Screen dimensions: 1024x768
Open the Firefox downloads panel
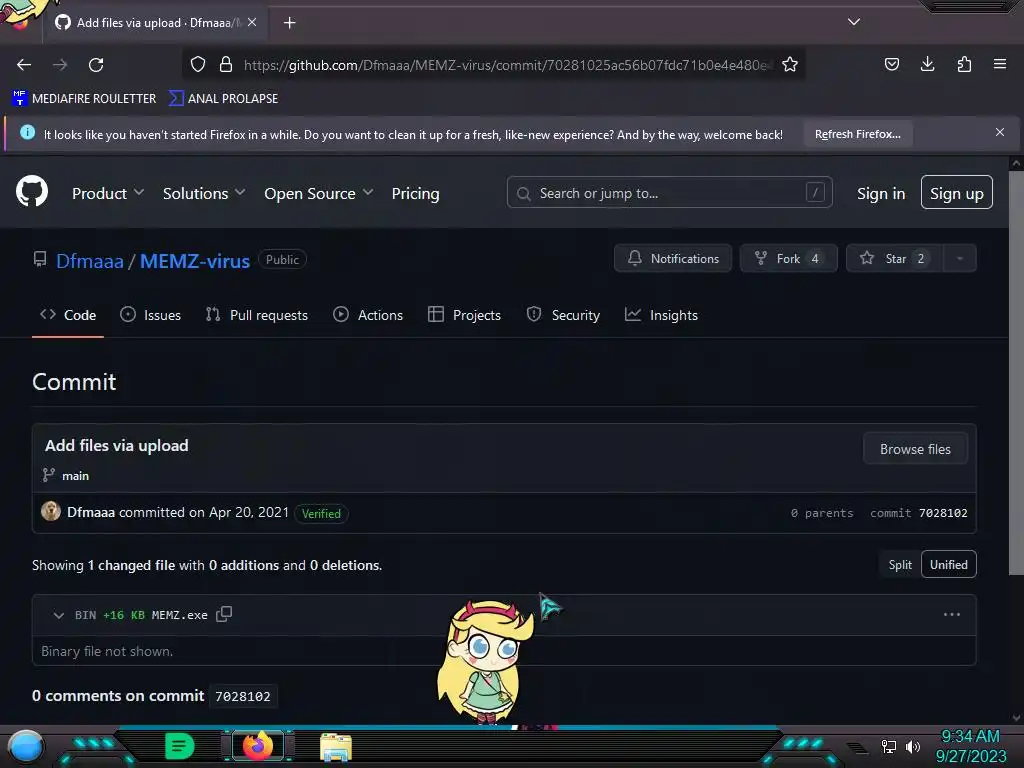pyautogui.click(x=927, y=64)
